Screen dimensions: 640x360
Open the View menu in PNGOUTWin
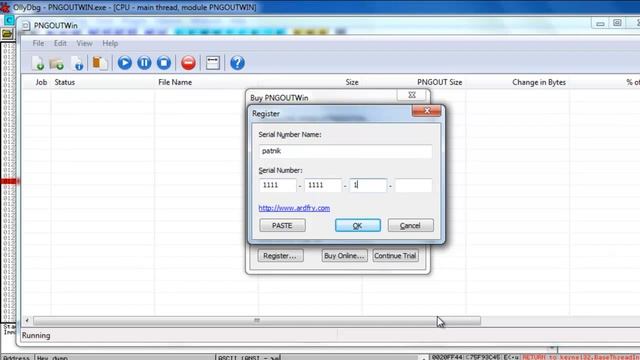point(84,43)
